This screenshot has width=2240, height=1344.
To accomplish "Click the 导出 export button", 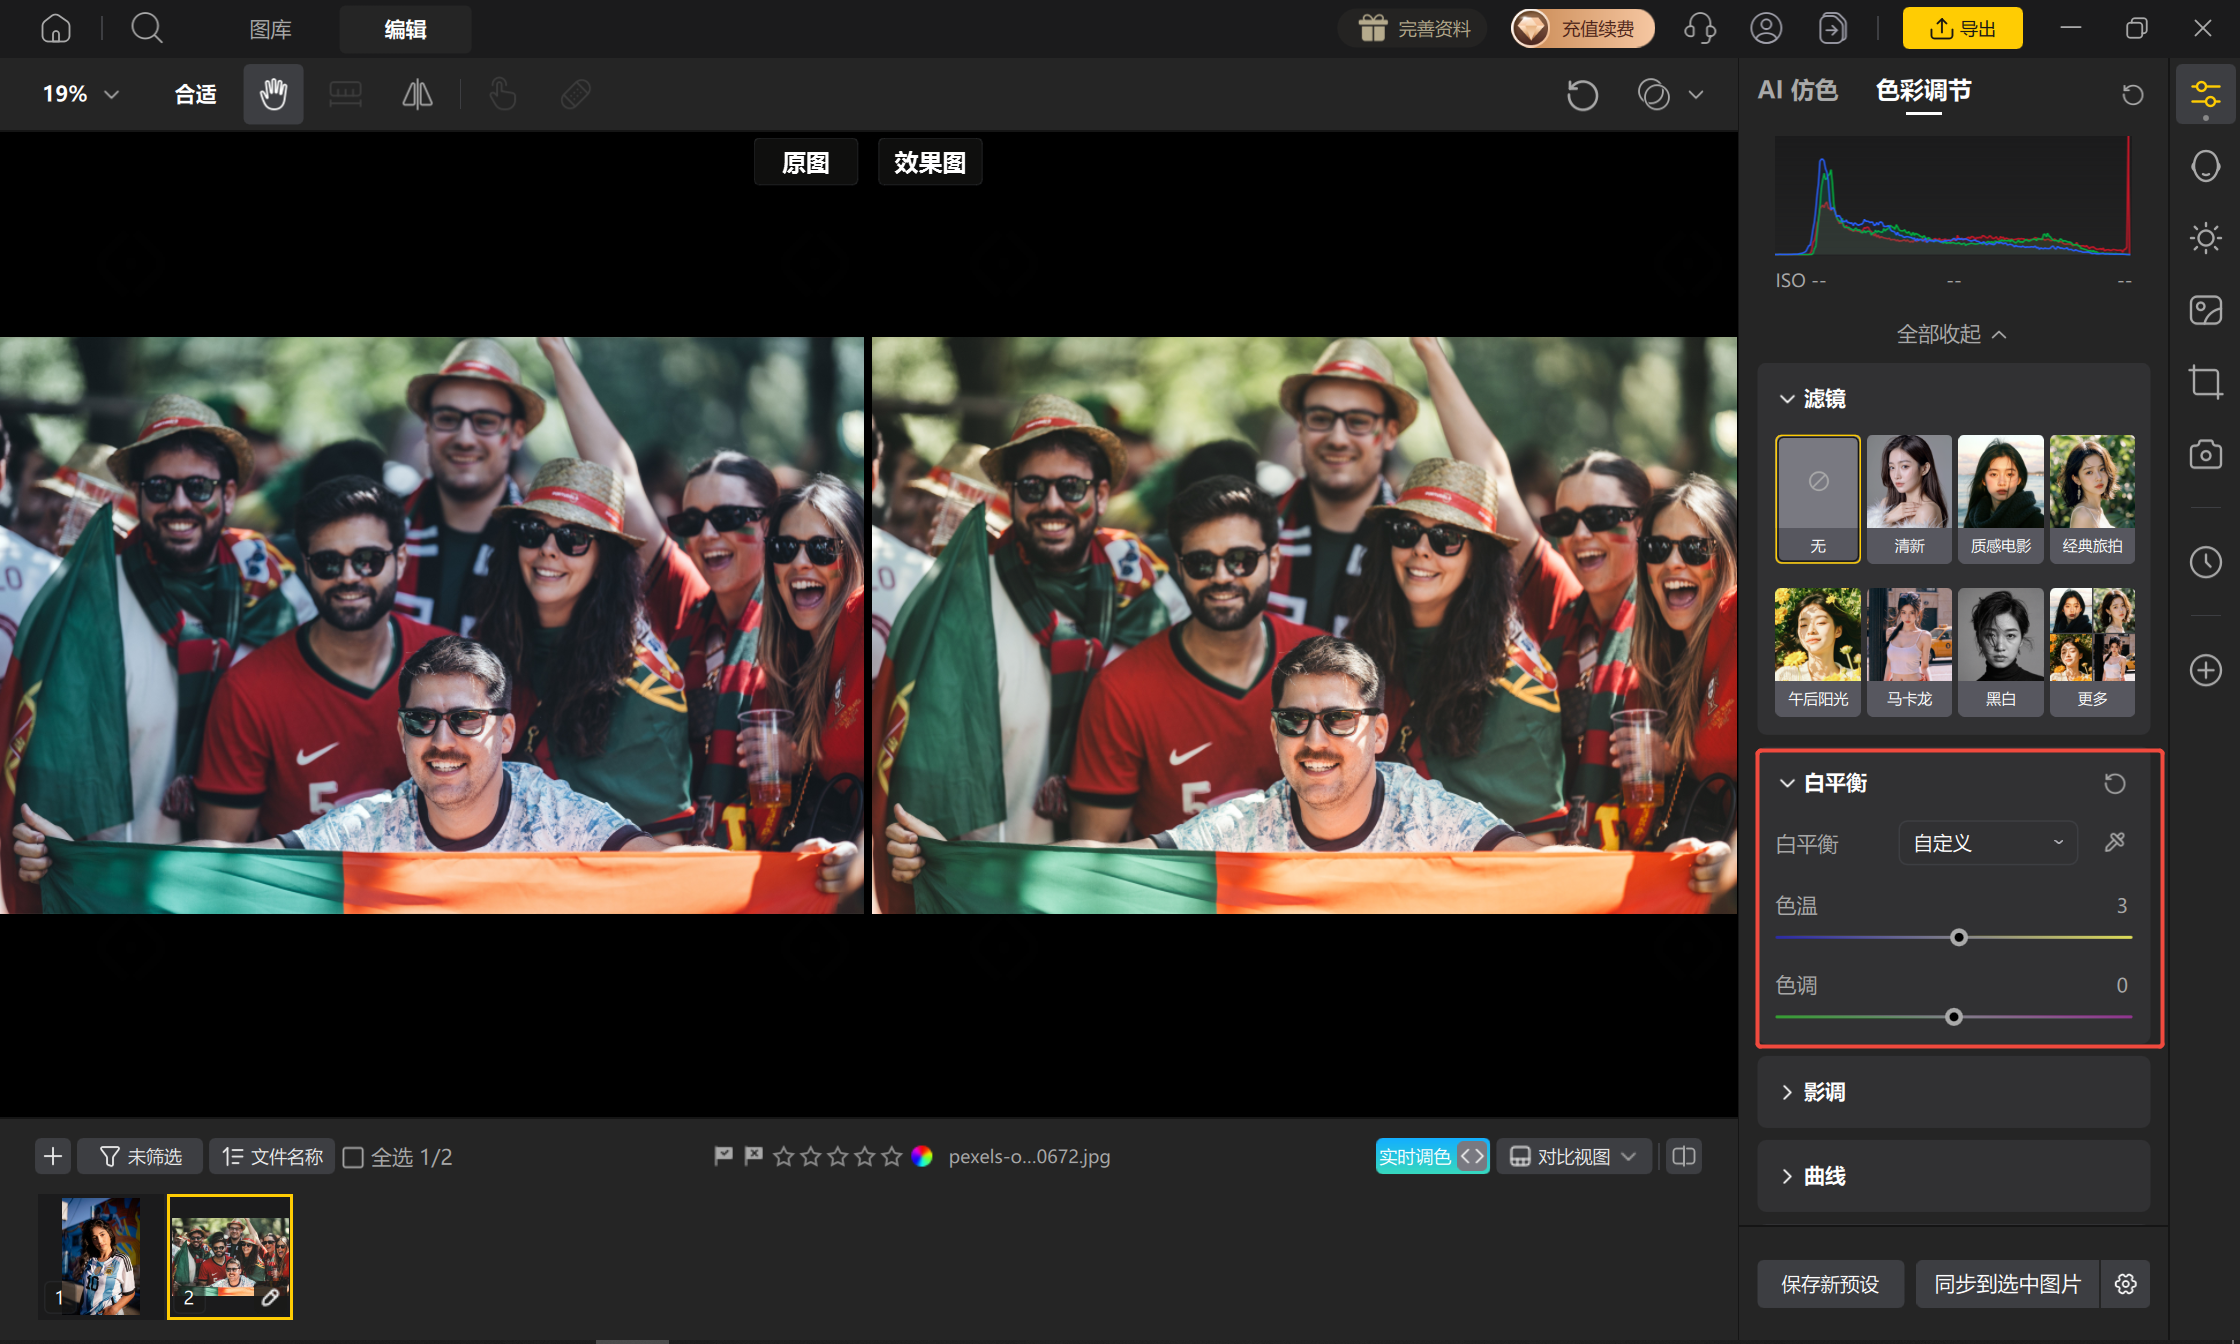I will pyautogui.click(x=1962, y=28).
